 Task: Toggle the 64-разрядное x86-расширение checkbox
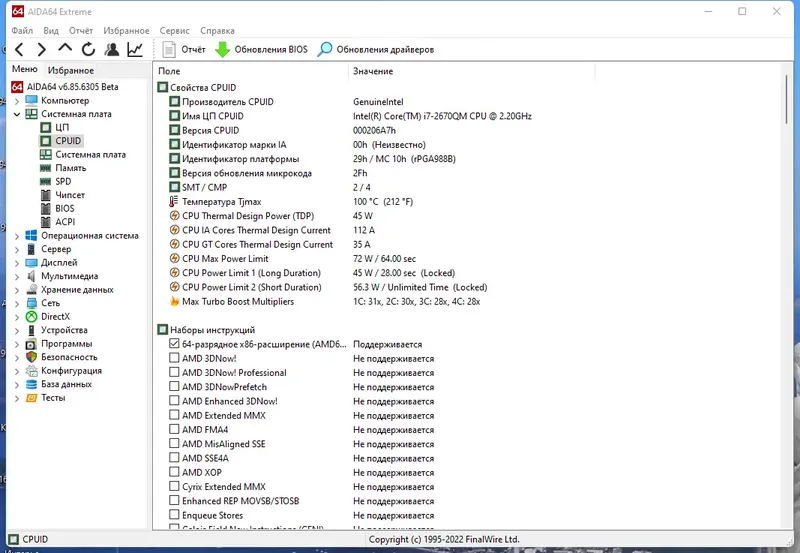[174, 344]
